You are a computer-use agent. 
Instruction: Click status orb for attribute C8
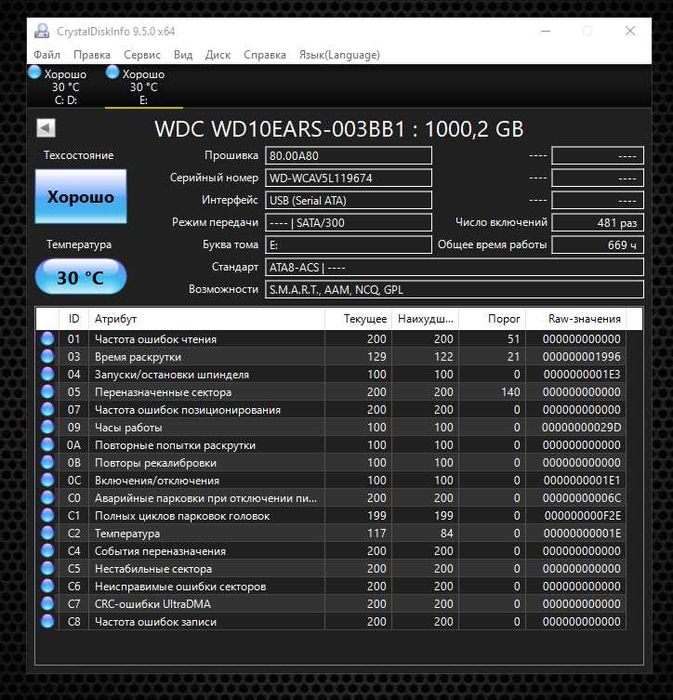click(x=47, y=621)
